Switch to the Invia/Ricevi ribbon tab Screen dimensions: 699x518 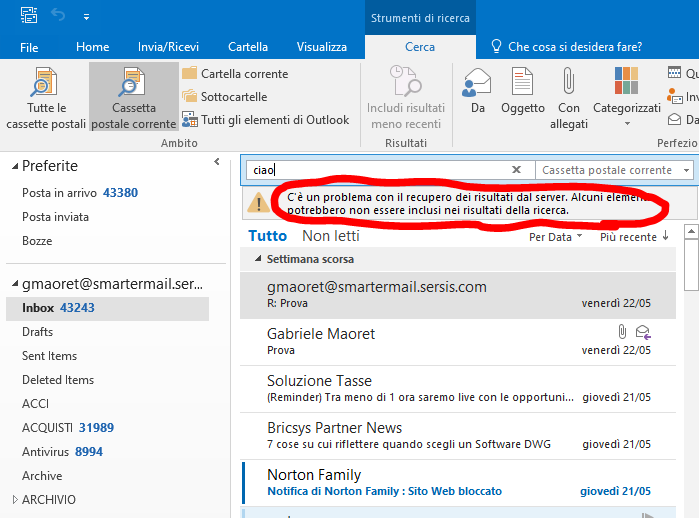168,47
